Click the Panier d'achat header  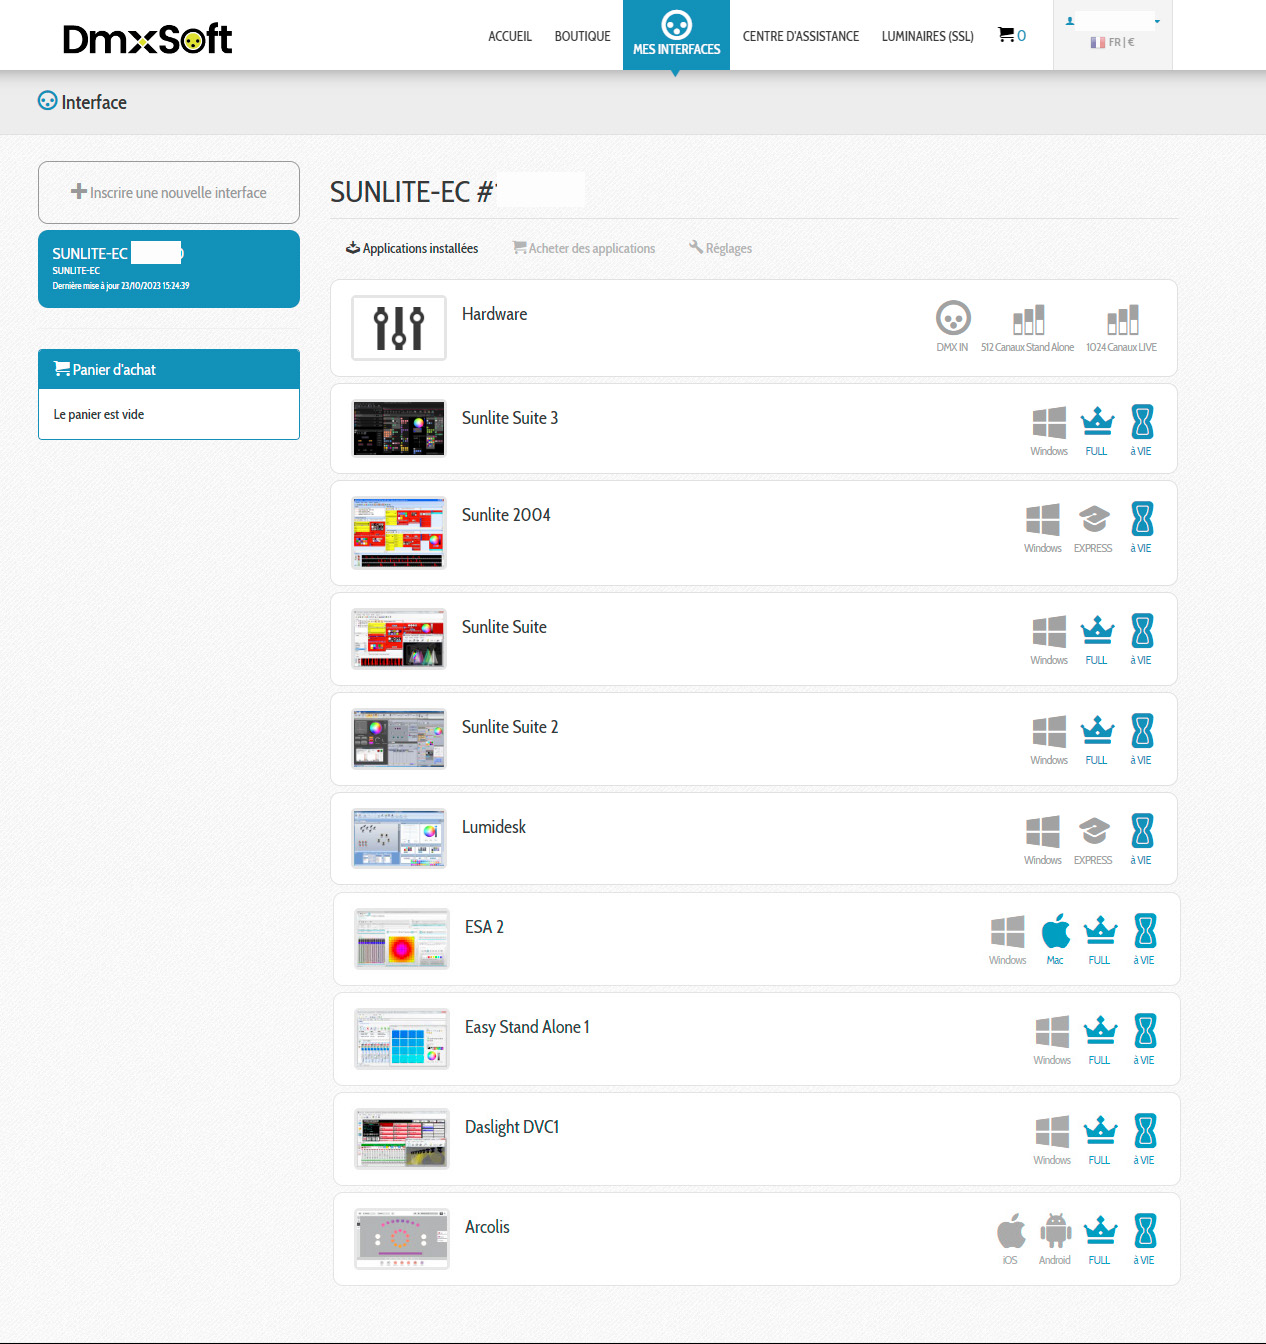coord(169,369)
